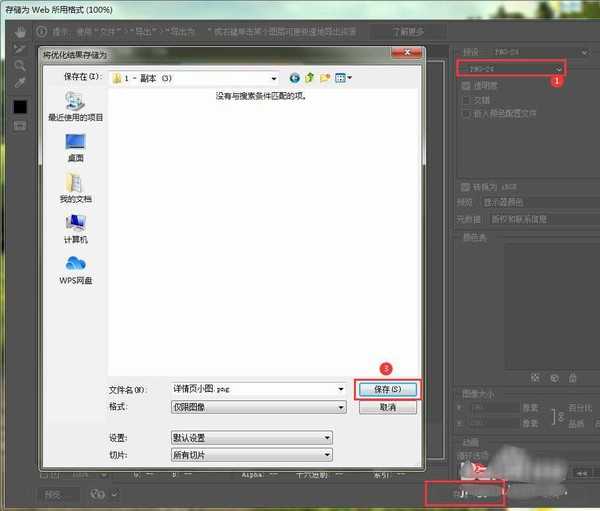This screenshot has width=600, height=511.
Task: Enable the 交错 interlaced checkbox
Action: click(x=466, y=100)
